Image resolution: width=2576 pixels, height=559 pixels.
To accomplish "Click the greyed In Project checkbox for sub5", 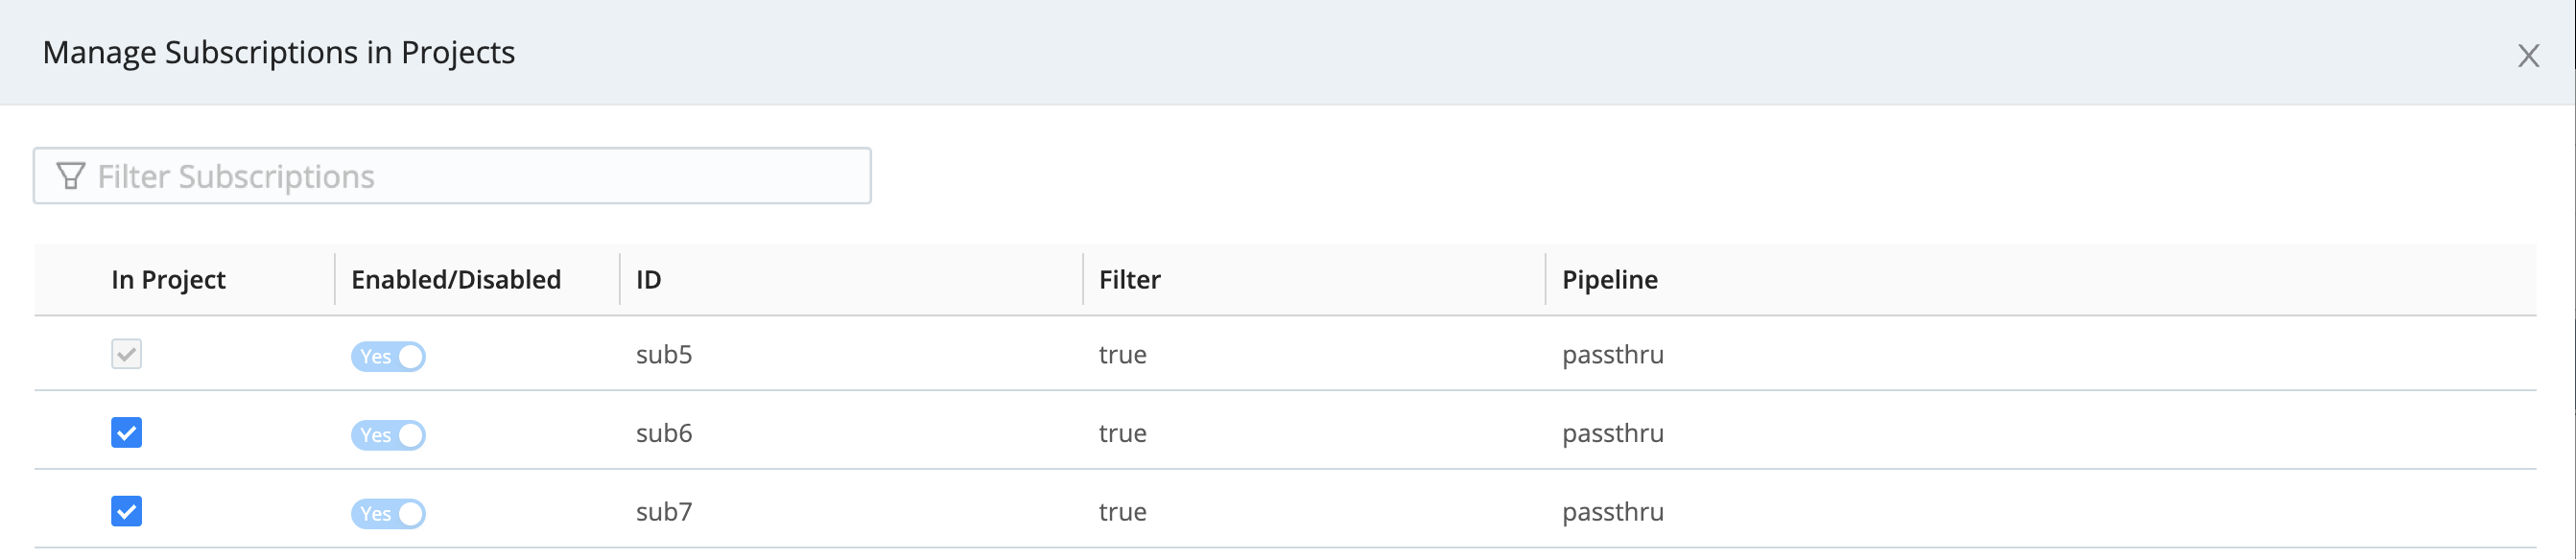I will [x=126, y=354].
